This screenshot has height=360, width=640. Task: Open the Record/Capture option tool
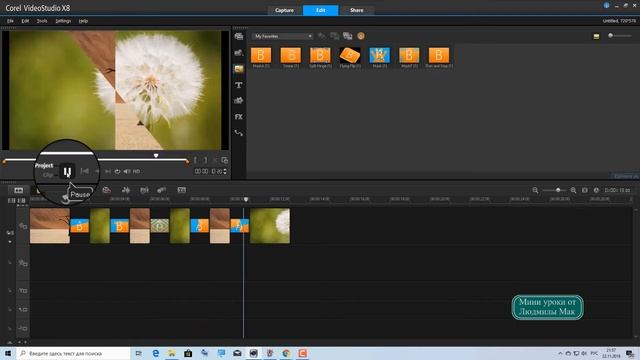[x=106, y=190]
